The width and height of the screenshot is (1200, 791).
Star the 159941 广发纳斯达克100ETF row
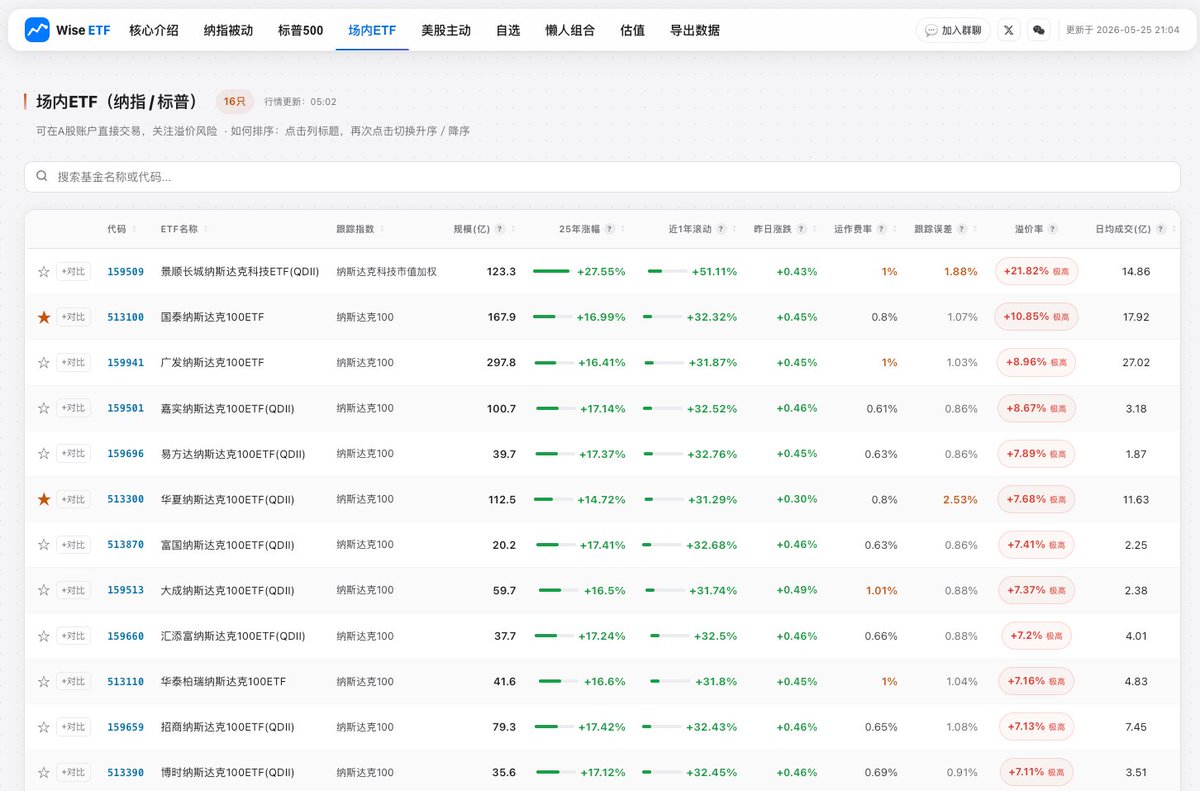point(43,362)
